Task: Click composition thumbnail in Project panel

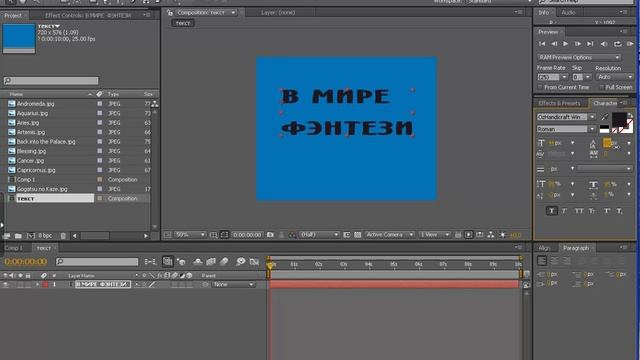Action: [x=19, y=39]
